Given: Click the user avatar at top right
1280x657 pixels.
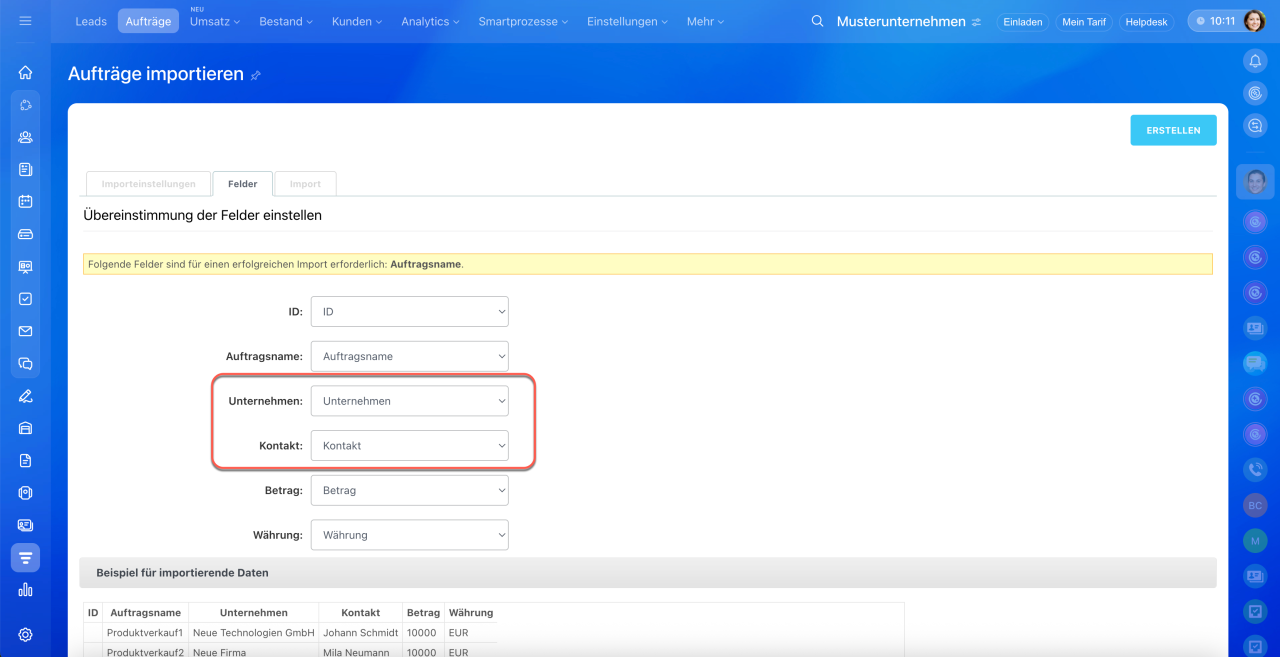Looking at the screenshot, I should pyautogui.click(x=1254, y=21).
